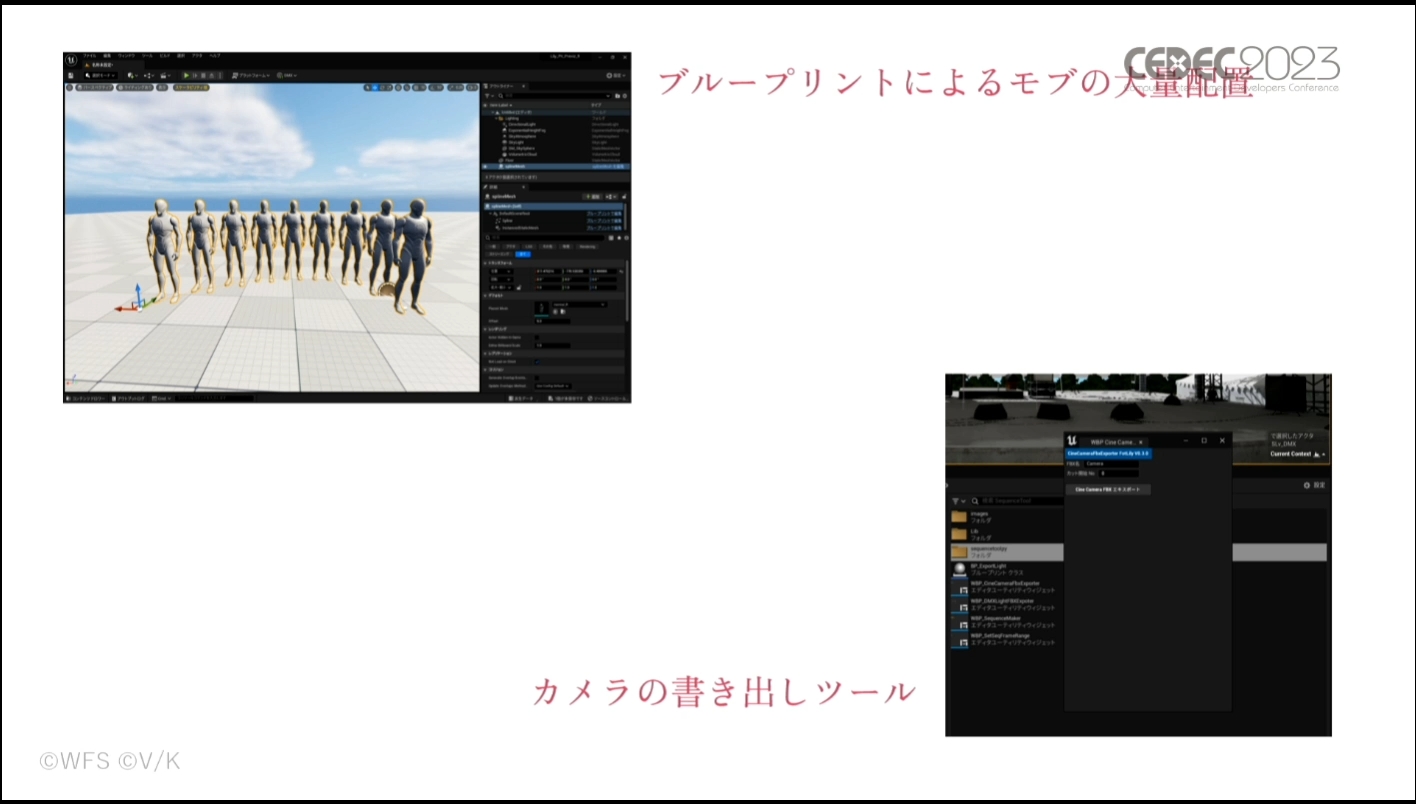This screenshot has height=804, width=1416.
Task: Open the cinematics clapperboard toolbar icon
Action: (165, 75)
